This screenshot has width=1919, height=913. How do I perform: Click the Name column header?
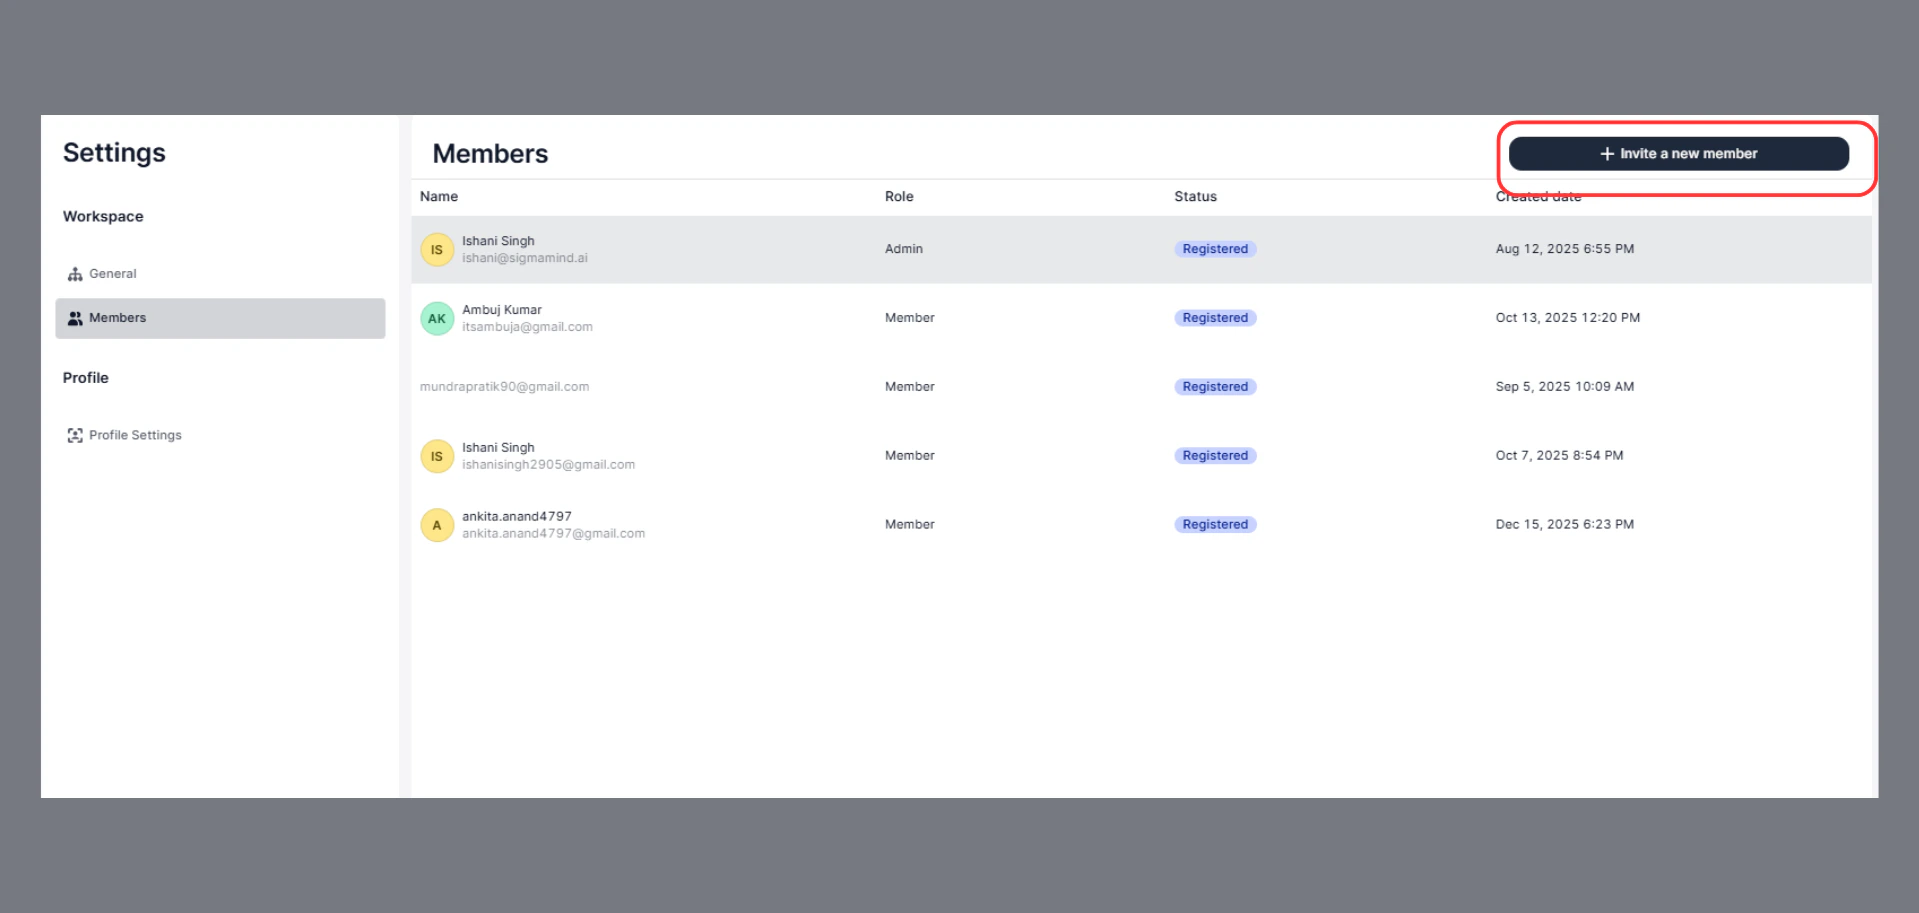[x=439, y=197]
